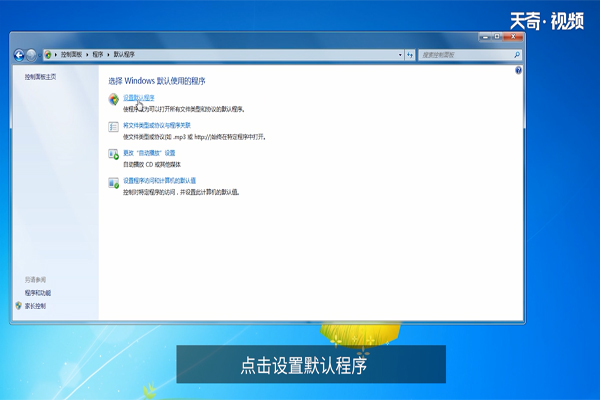Click description 控制对特定程序的访问，并设置此计算机的默认值

181,192
